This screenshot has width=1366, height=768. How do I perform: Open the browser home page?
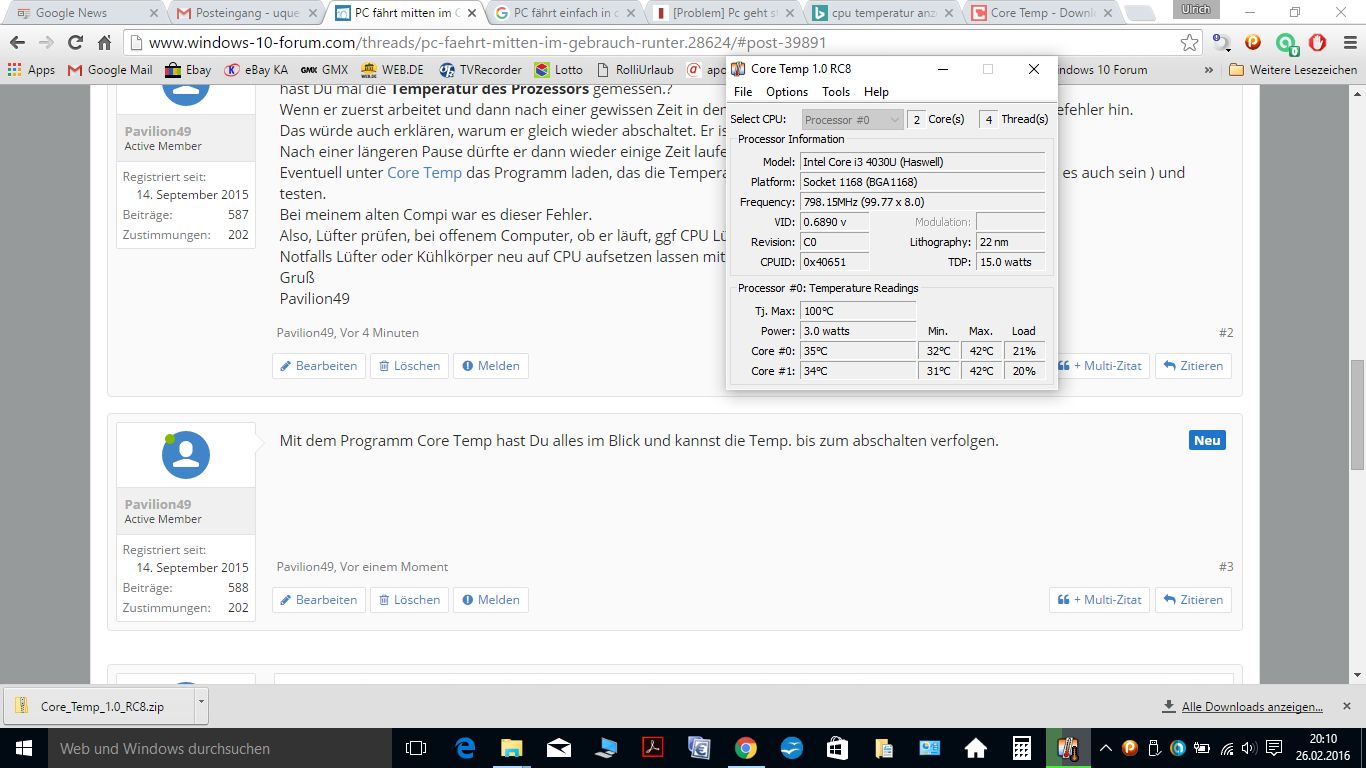[x=104, y=43]
